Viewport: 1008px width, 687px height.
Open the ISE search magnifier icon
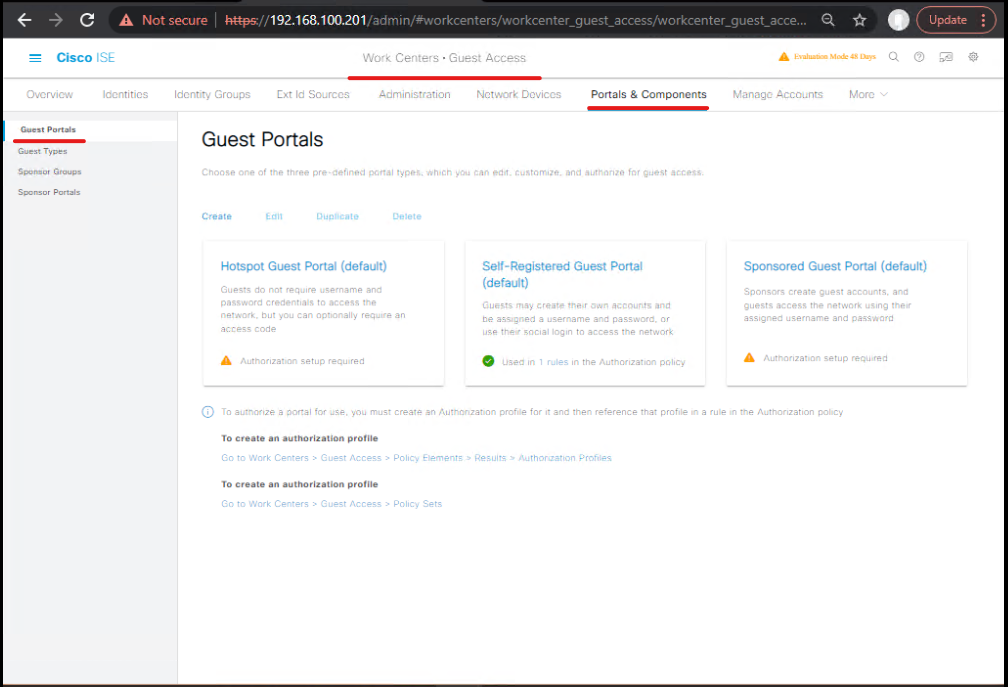(x=894, y=57)
